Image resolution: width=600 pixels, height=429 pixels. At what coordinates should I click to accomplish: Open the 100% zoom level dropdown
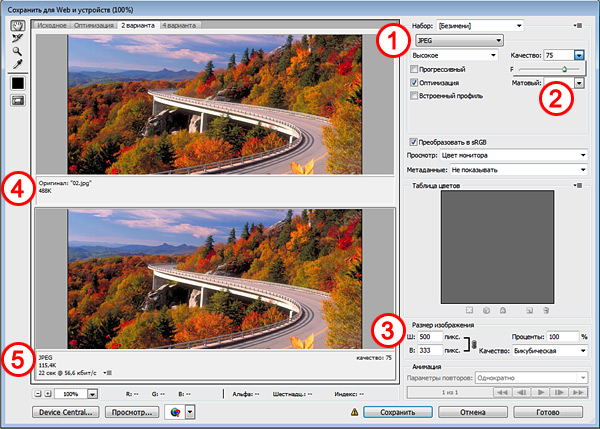(93, 394)
